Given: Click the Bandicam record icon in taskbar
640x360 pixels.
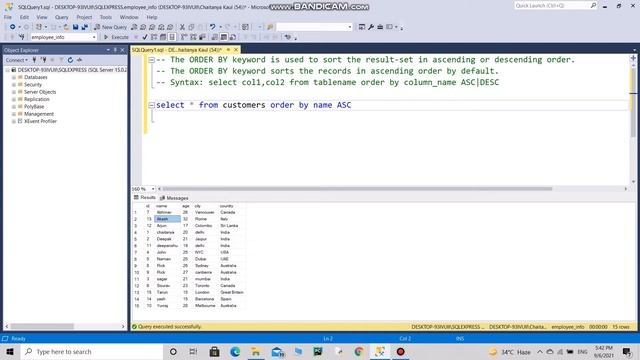Looking at the screenshot, I should pyautogui.click(x=400, y=351).
